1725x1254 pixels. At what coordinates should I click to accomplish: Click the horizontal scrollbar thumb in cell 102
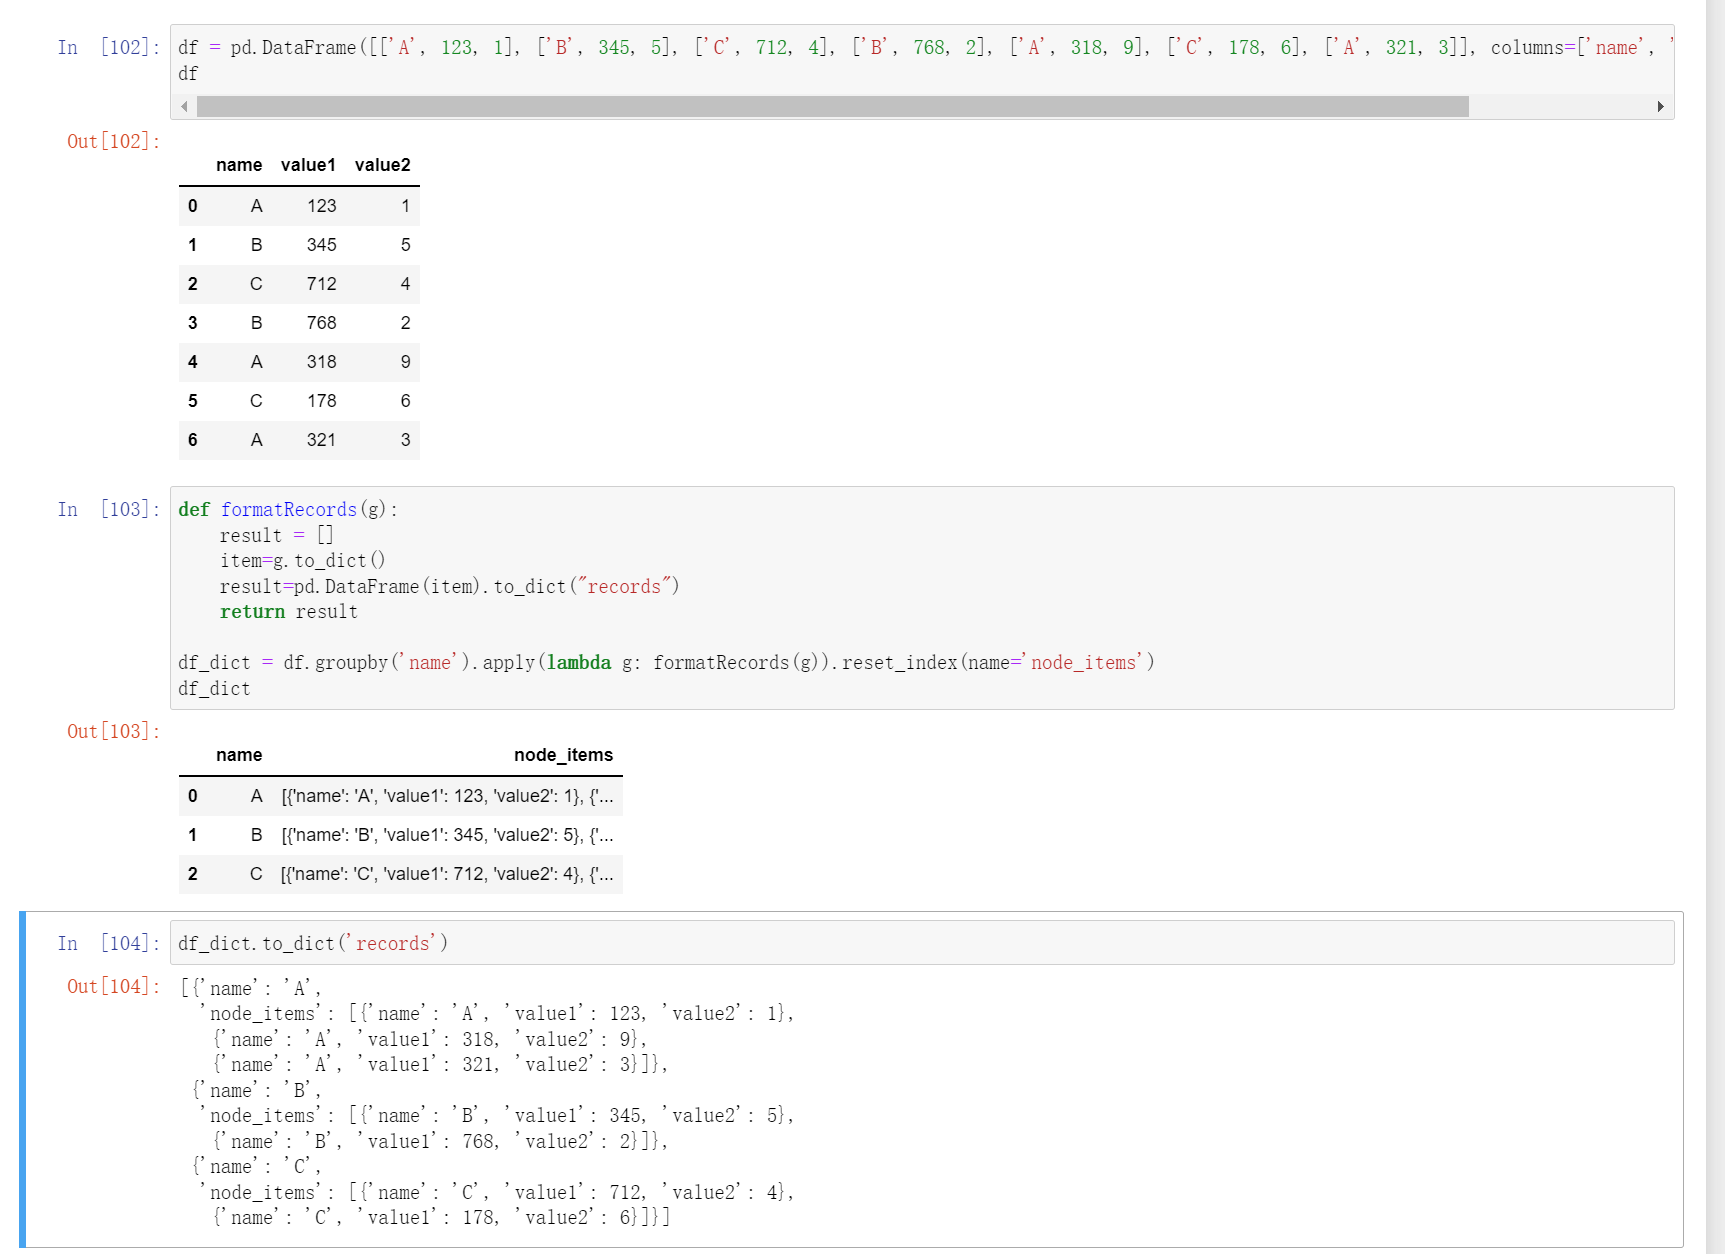[x=832, y=107]
